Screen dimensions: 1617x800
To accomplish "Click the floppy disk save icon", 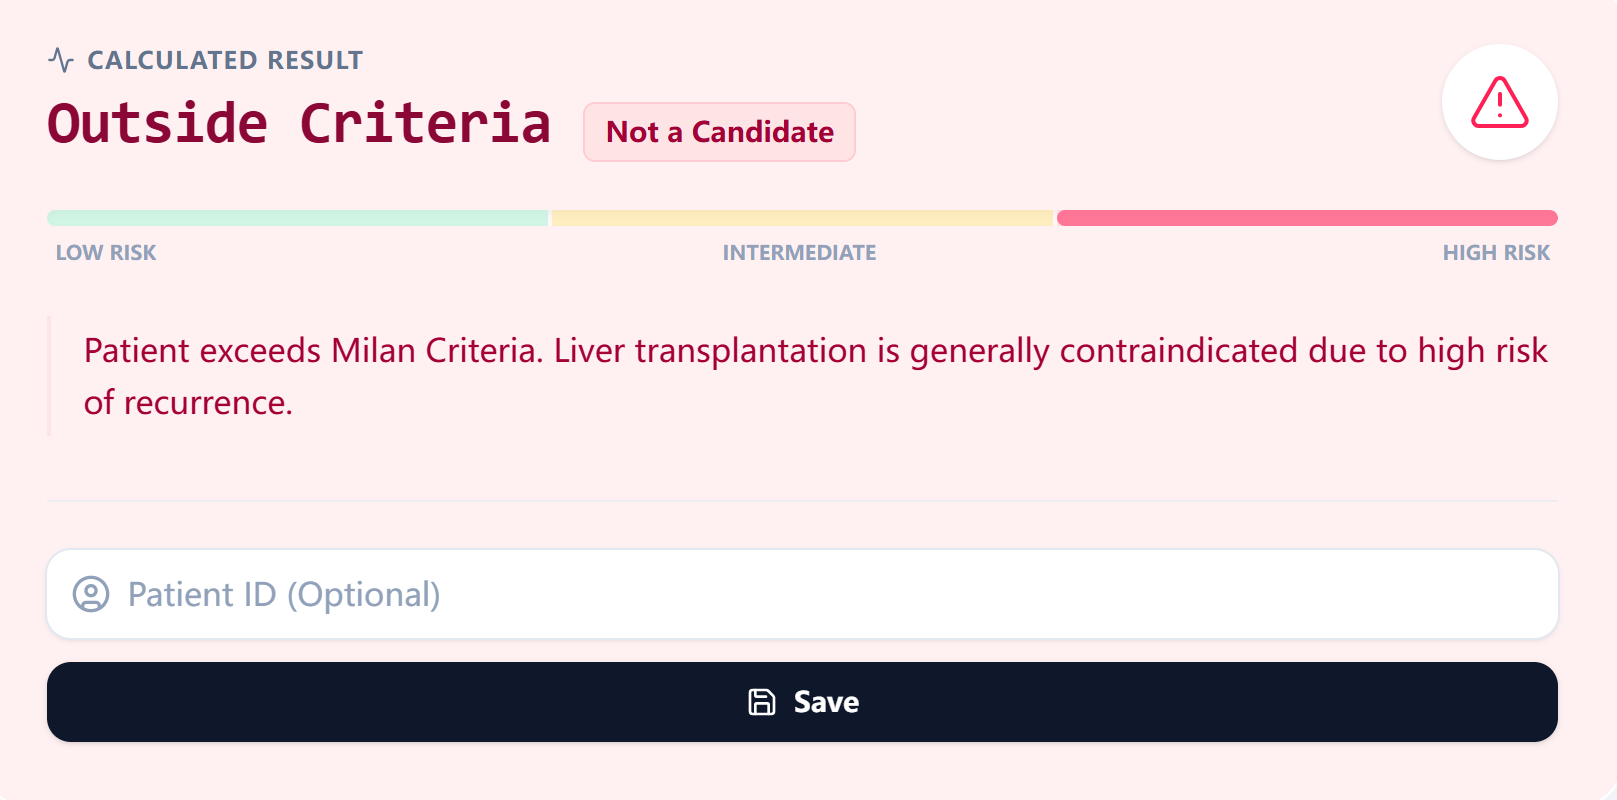I will [x=762, y=702].
